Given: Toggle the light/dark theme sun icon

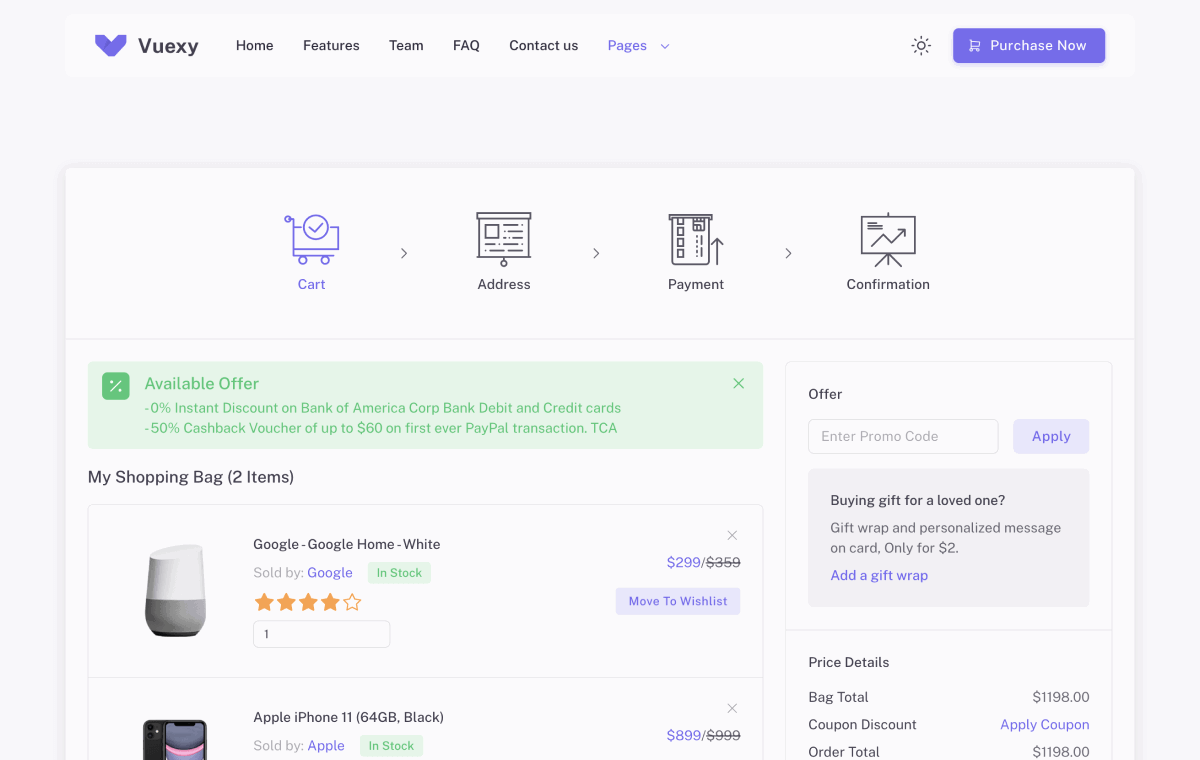Looking at the screenshot, I should [x=920, y=45].
